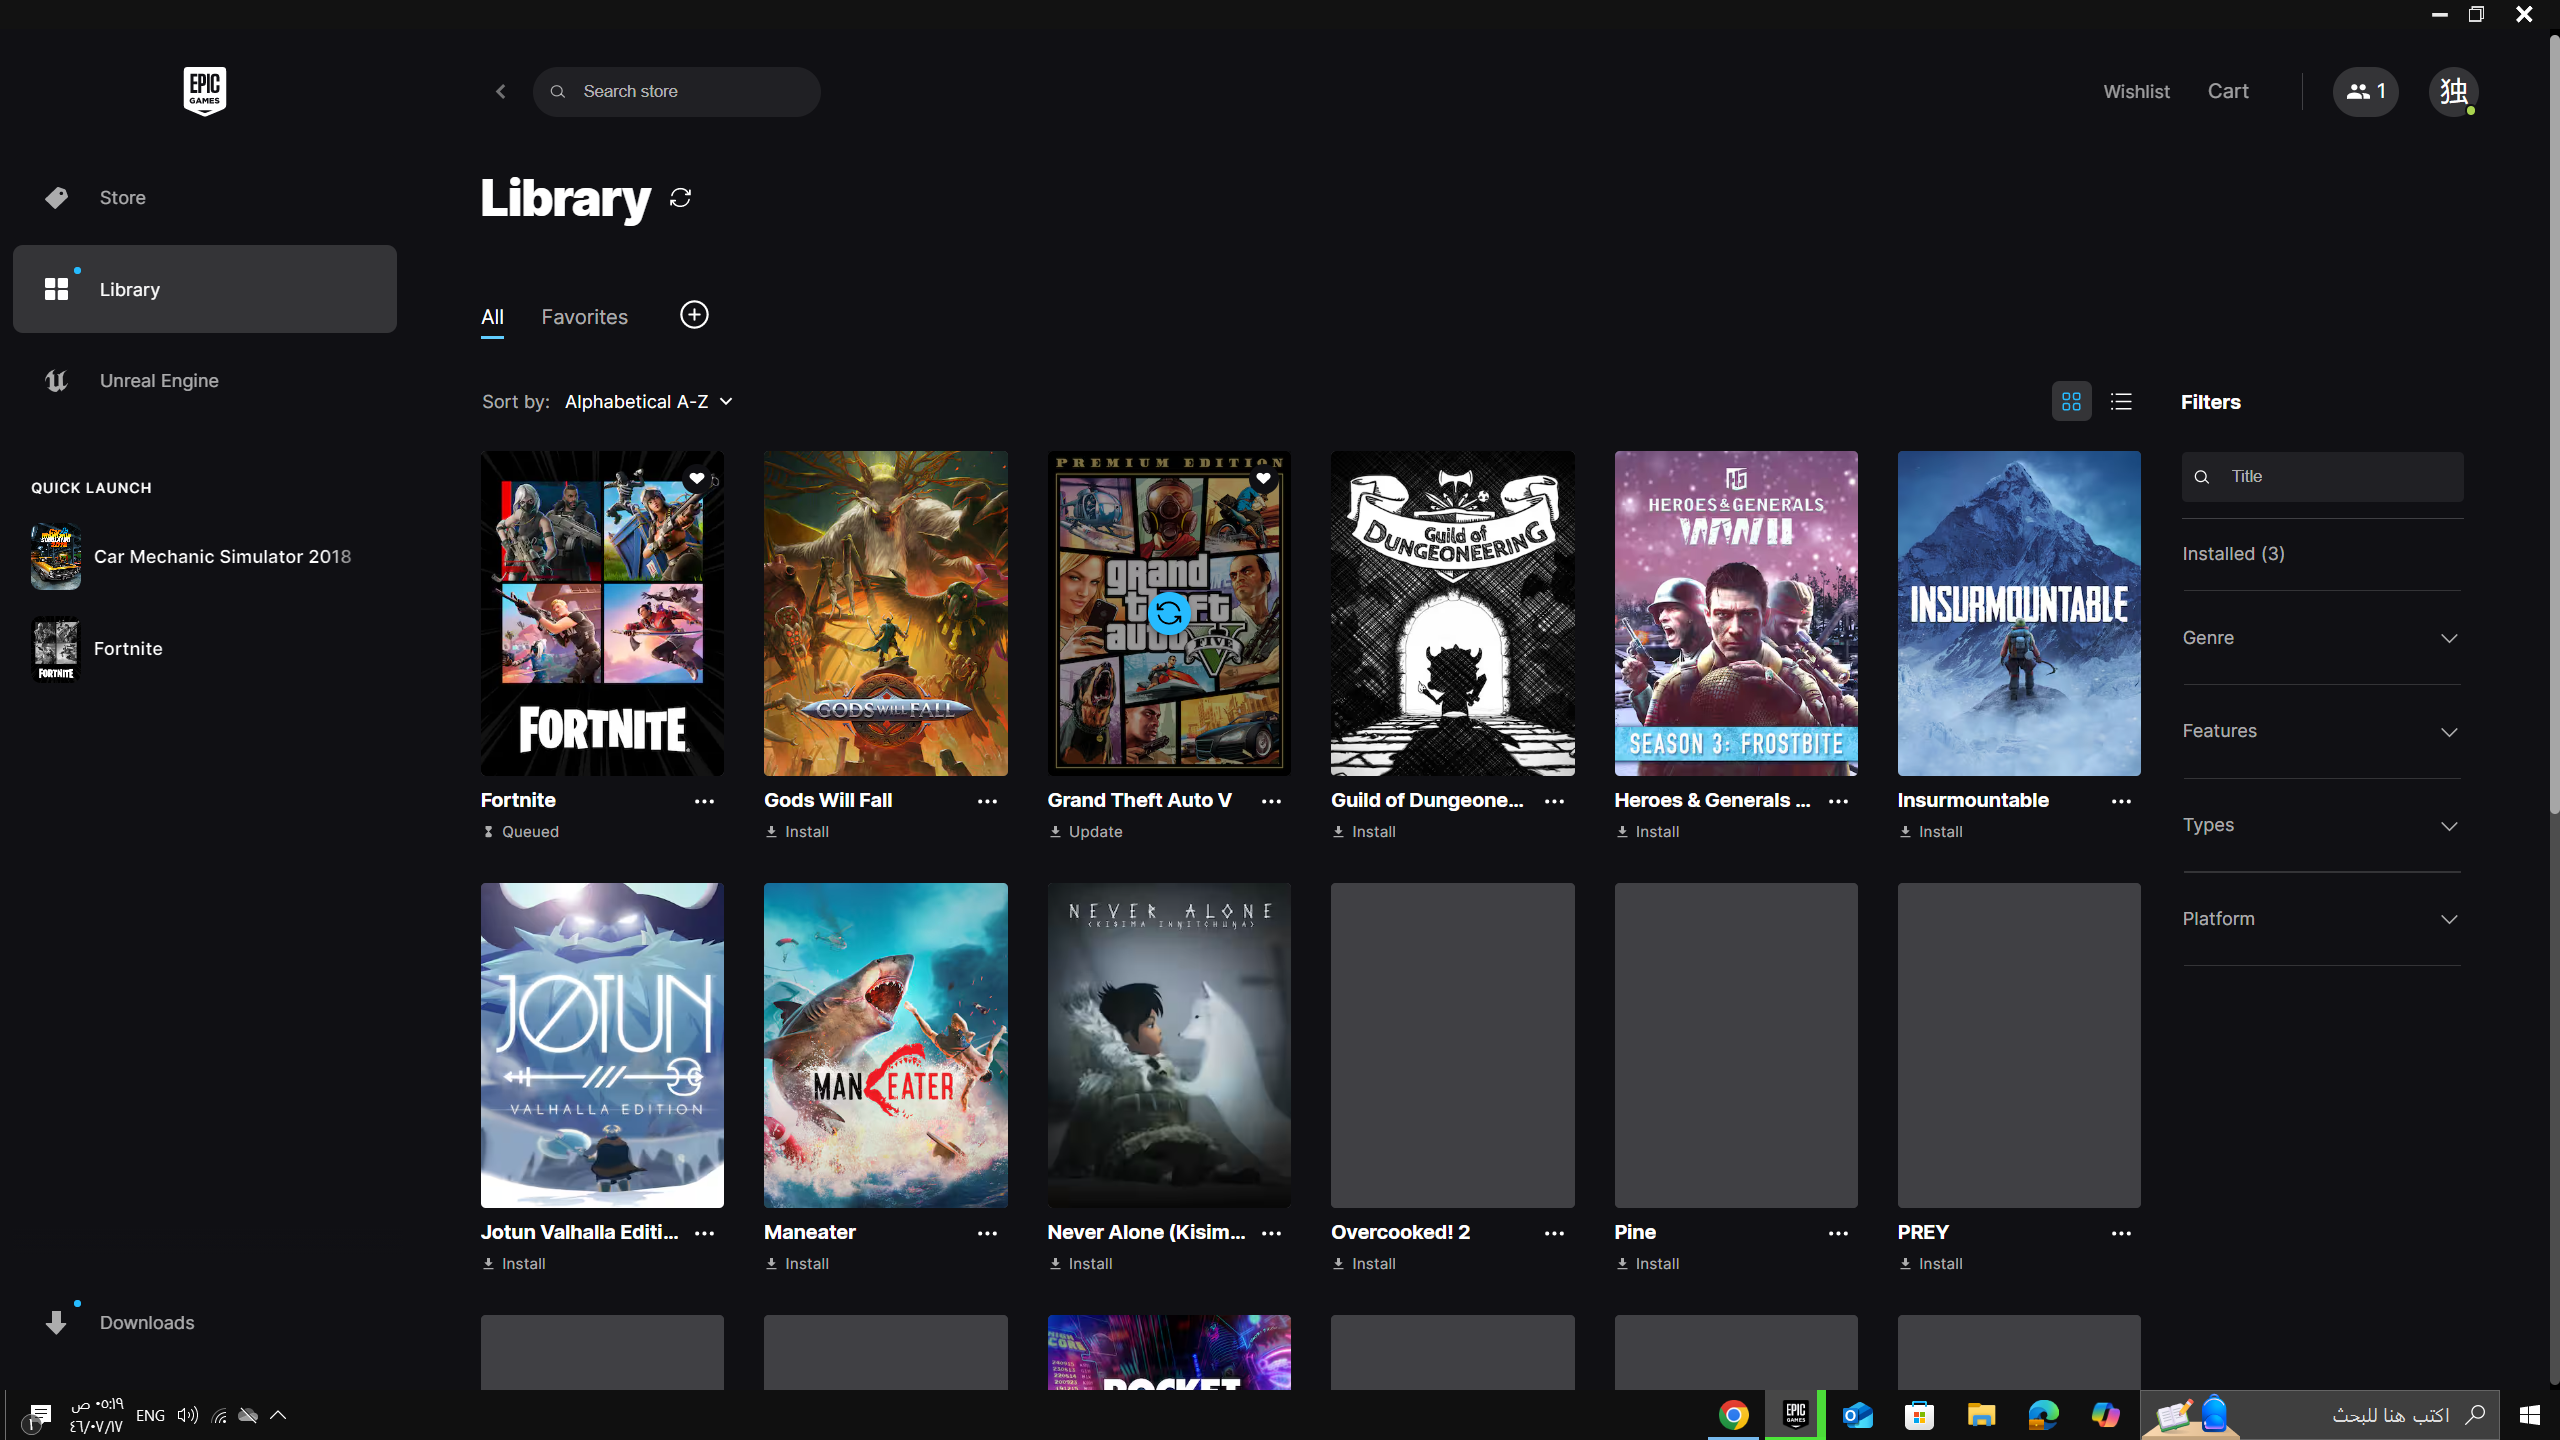Expand the Features filter
The image size is (2560, 1440).
click(2321, 731)
